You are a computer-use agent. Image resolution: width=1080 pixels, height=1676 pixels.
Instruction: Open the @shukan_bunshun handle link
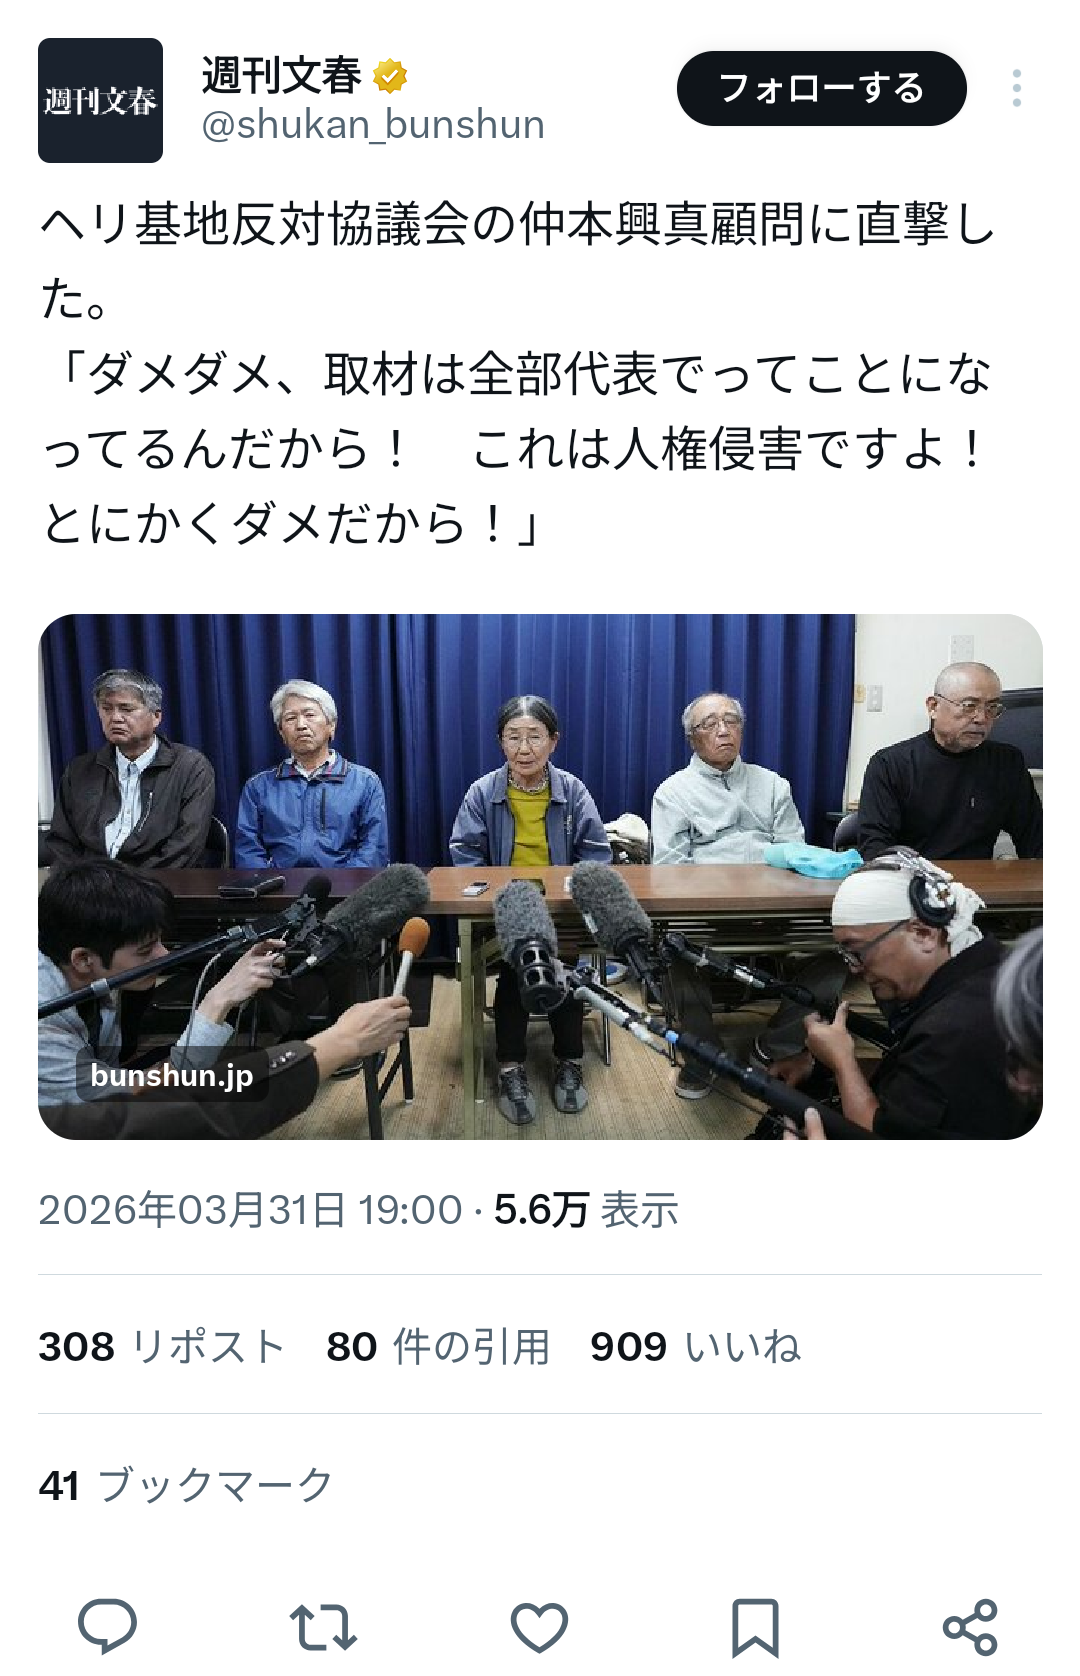[x=373, y=125]
